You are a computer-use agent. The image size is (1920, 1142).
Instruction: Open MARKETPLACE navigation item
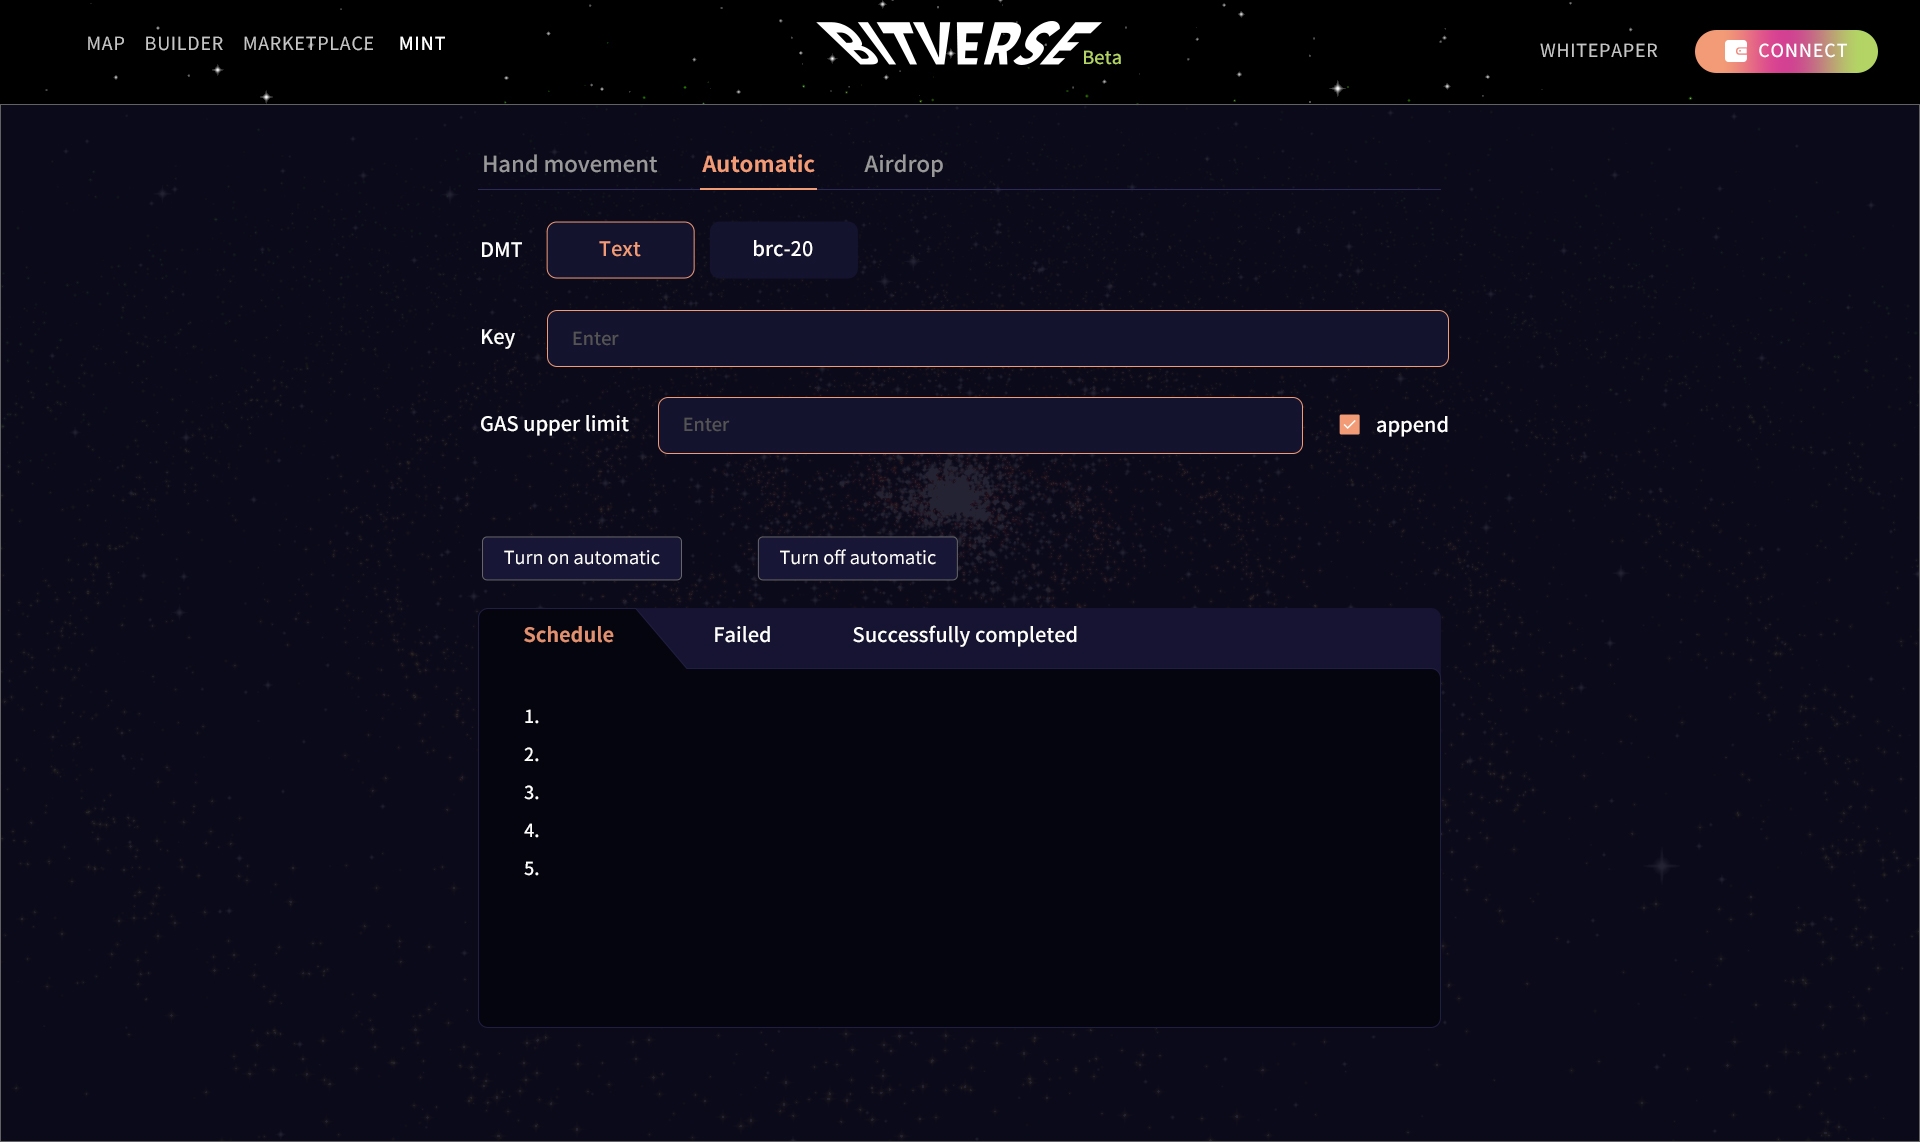tap(308, 44)
